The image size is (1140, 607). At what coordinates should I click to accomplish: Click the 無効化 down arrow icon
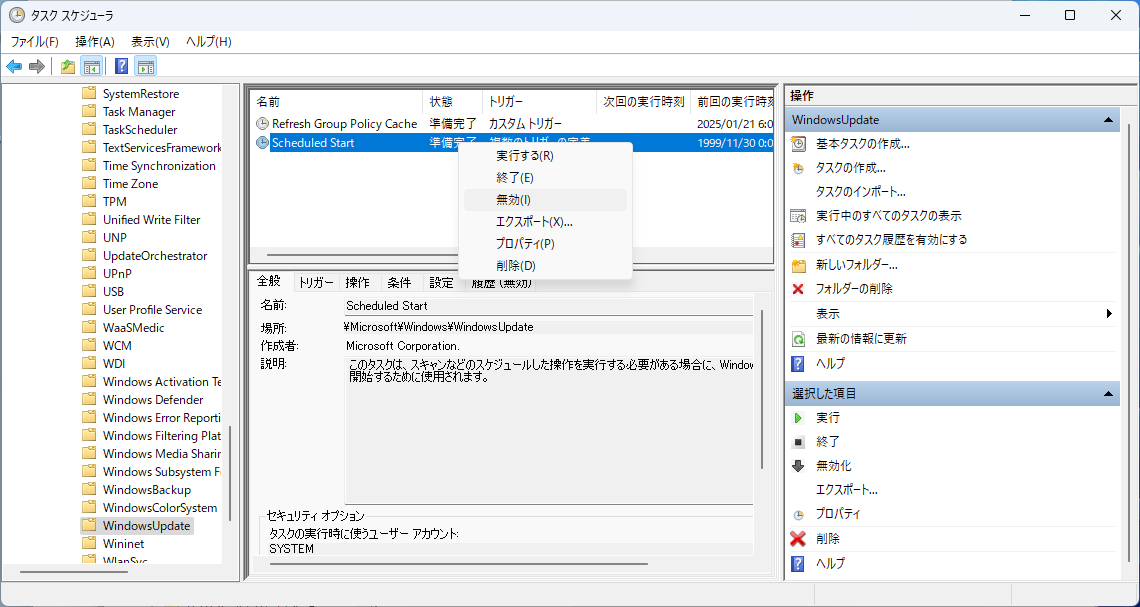(798, 466)
